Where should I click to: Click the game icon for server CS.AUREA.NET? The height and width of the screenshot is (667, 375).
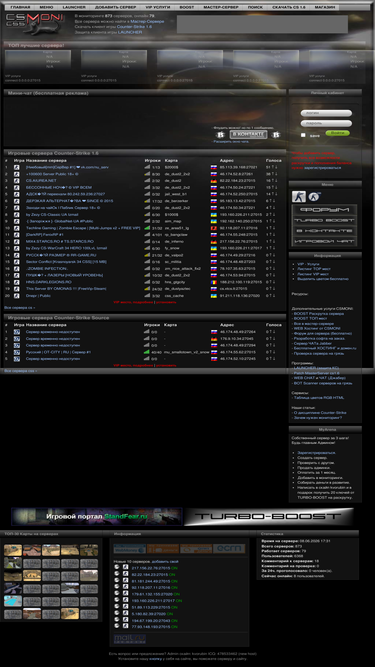pos(17,180)
